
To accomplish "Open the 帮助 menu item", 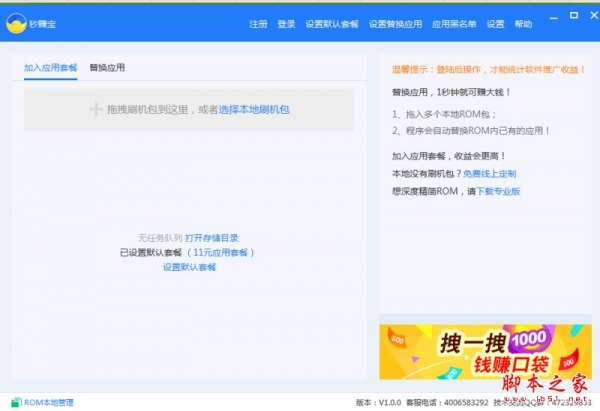I will pyautogui.click(x=523, y=24).
